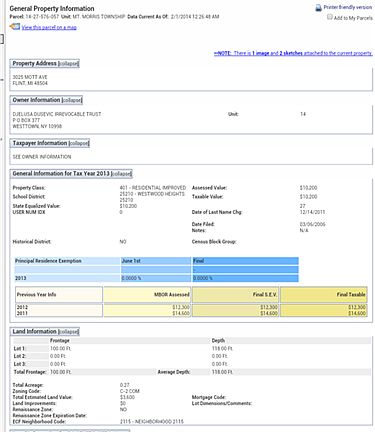Click the Principal Residence Exemption header cell
This screenshot has width=375, height=432.
pyautogui.click(x=67, y=261)
